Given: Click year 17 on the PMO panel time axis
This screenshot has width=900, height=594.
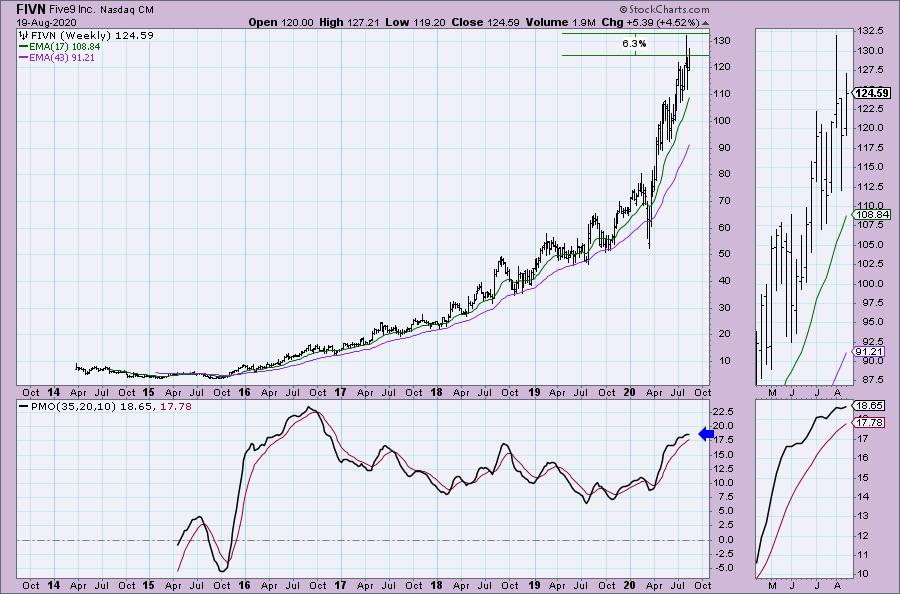Looking at the screenshot, I should [340, 586].
